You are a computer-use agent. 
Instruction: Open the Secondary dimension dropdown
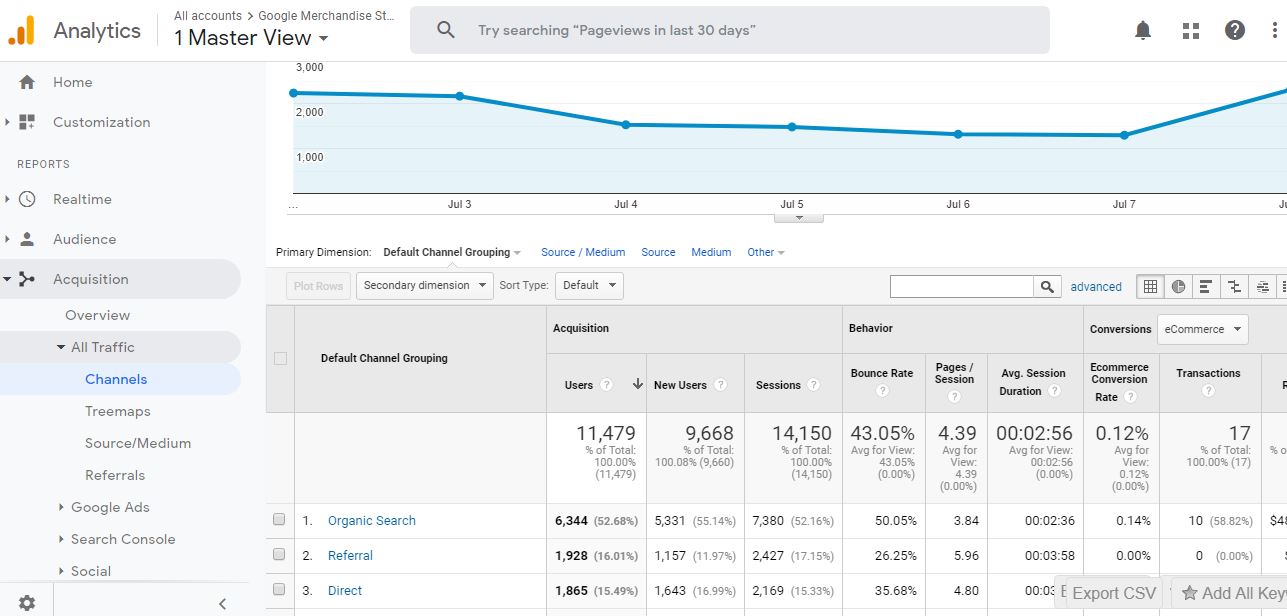click(x=424, y=286)
